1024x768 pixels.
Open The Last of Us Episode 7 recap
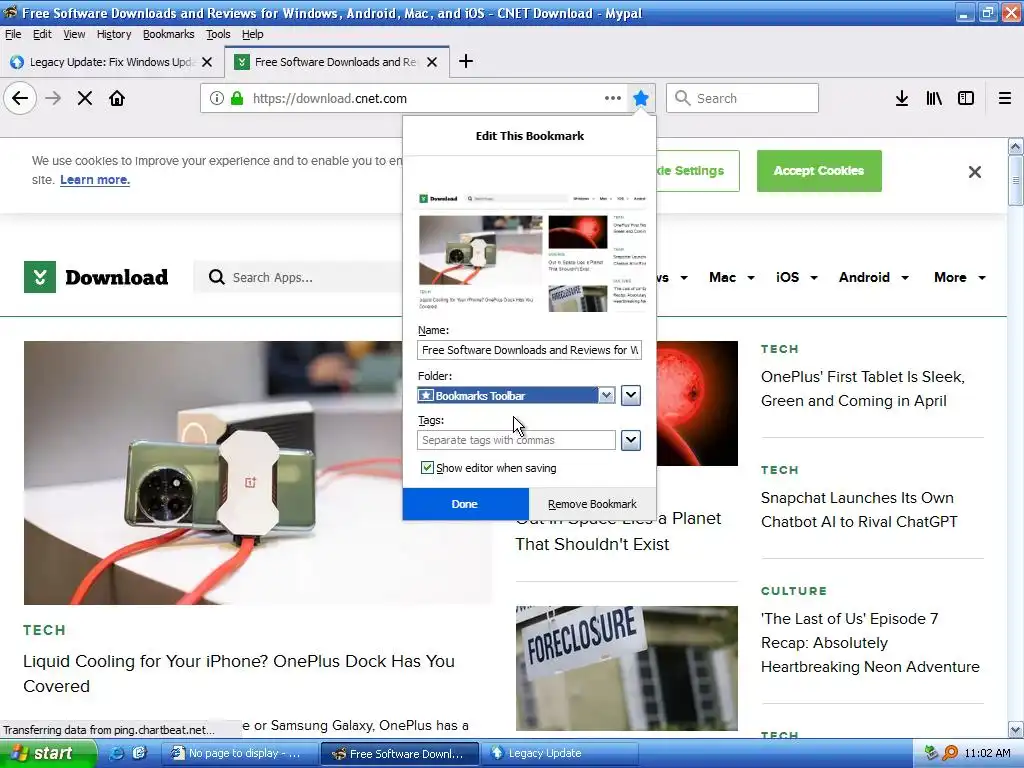pos(870,643)
